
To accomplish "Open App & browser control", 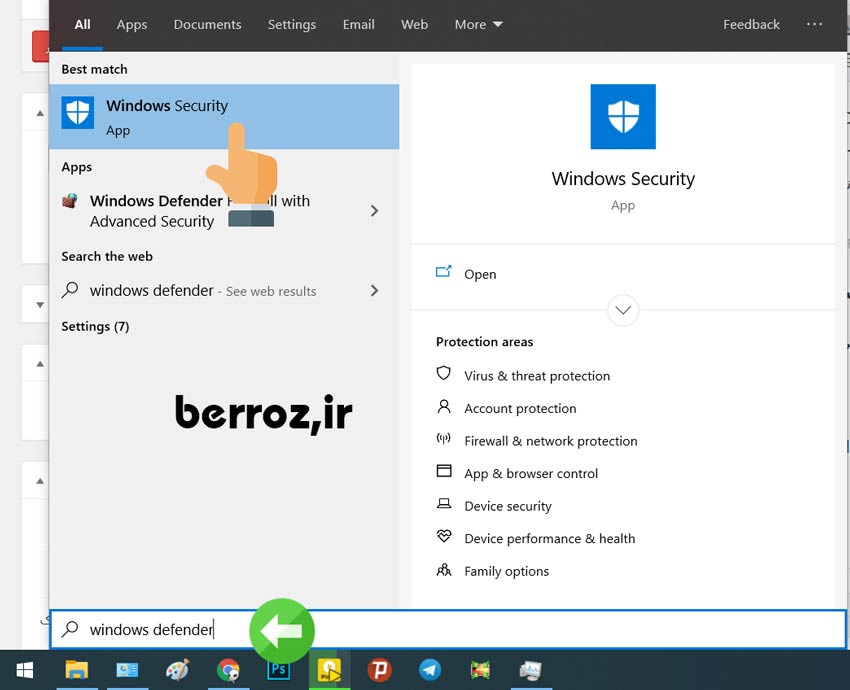I will (x=530, y=473).
